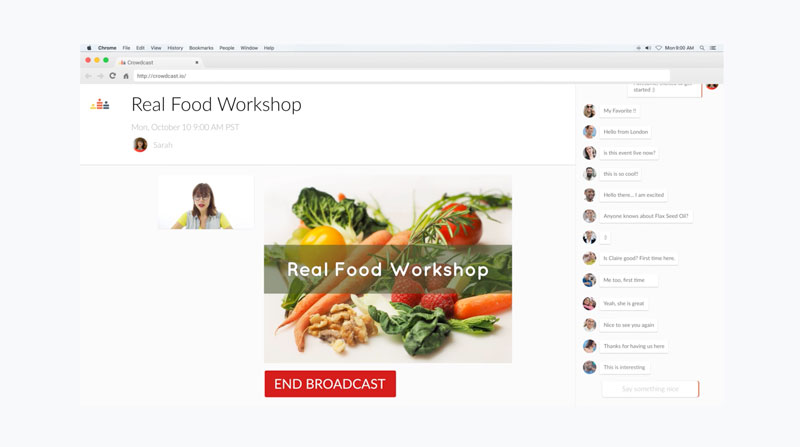Click the menu bar clock 'Mon 9:00 AM'
The image size is (800, 447).
tap(679, 48)
